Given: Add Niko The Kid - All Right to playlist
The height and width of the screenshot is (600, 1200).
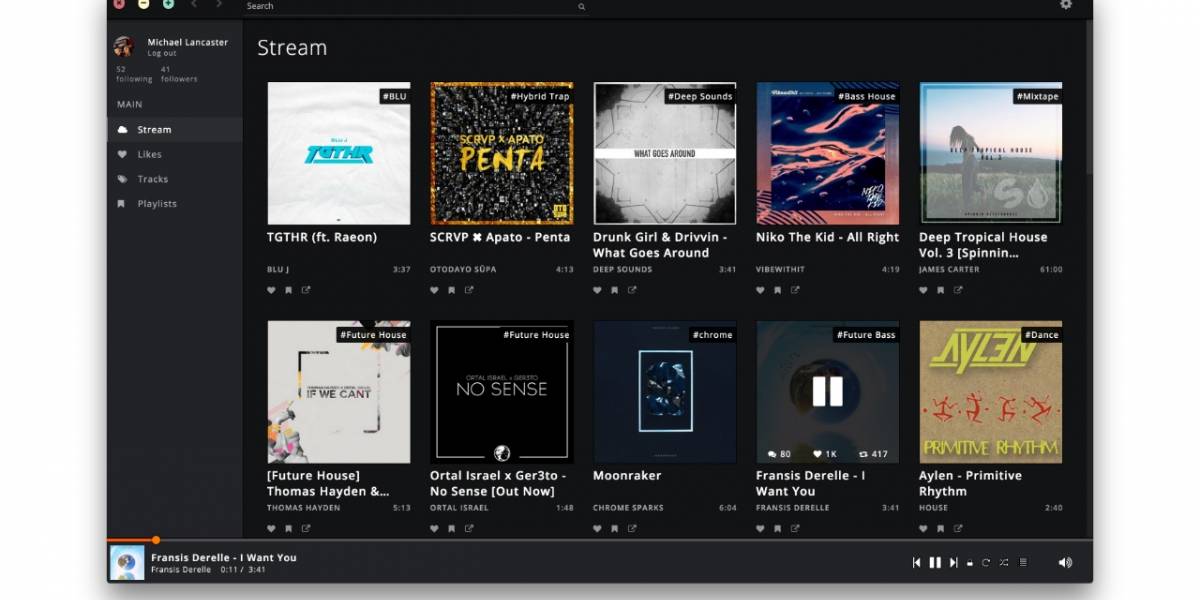Looking at the screenshot, I should [777, 290].
